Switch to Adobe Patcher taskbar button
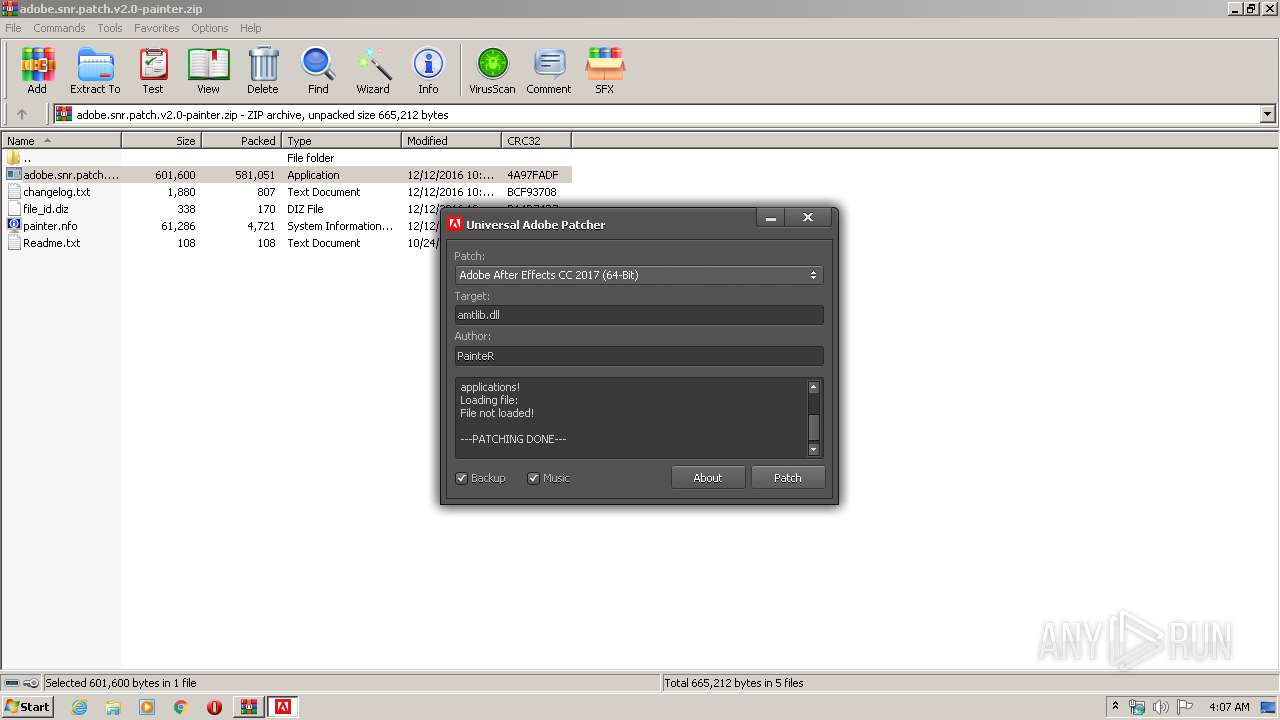The image size is (1280, 720). pos(283,707)
